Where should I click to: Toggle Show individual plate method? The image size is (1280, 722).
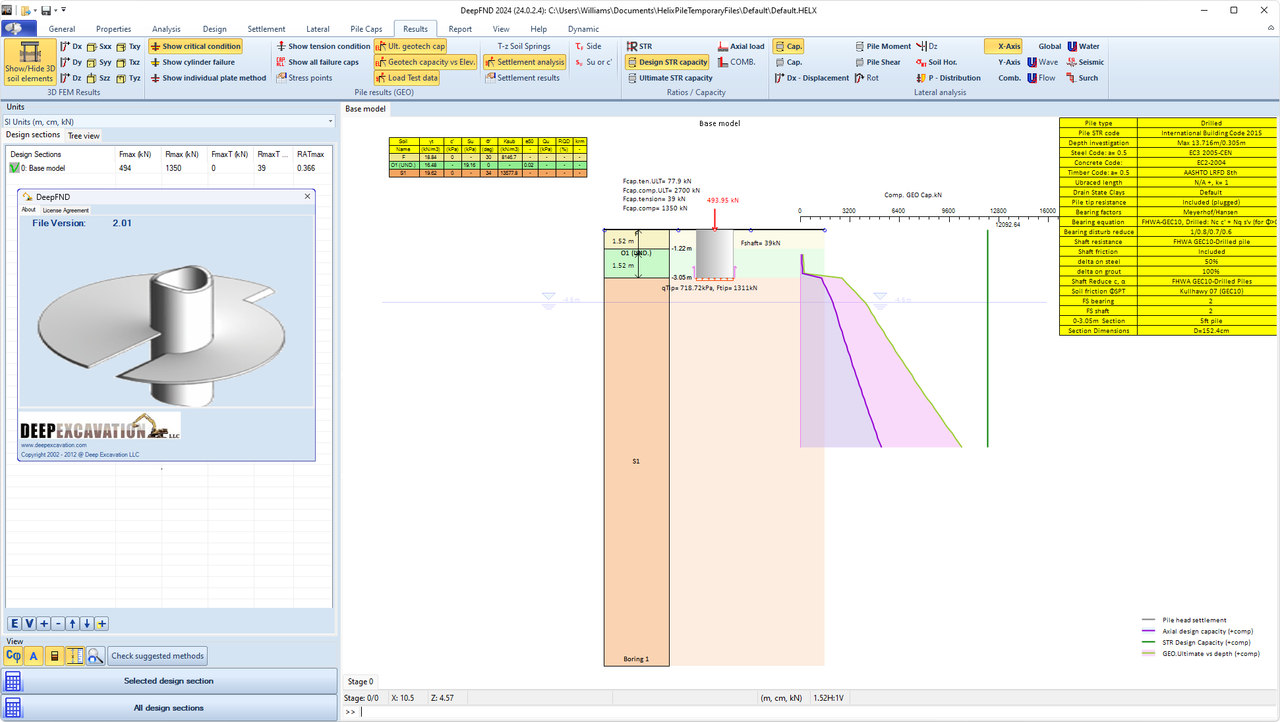[208, 78]
